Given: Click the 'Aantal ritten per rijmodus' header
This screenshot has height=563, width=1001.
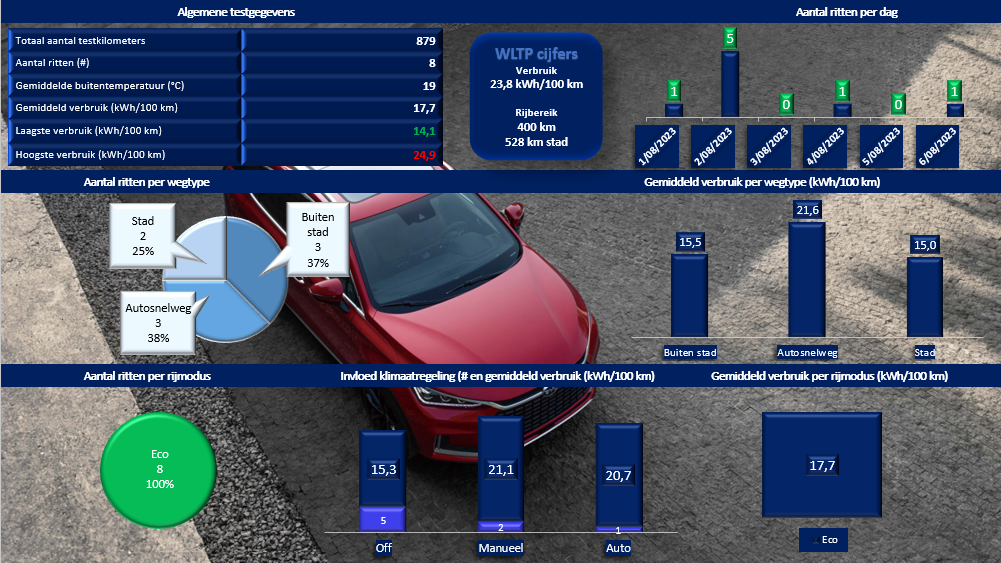Looking at the screenshot, I should [147, 376].
